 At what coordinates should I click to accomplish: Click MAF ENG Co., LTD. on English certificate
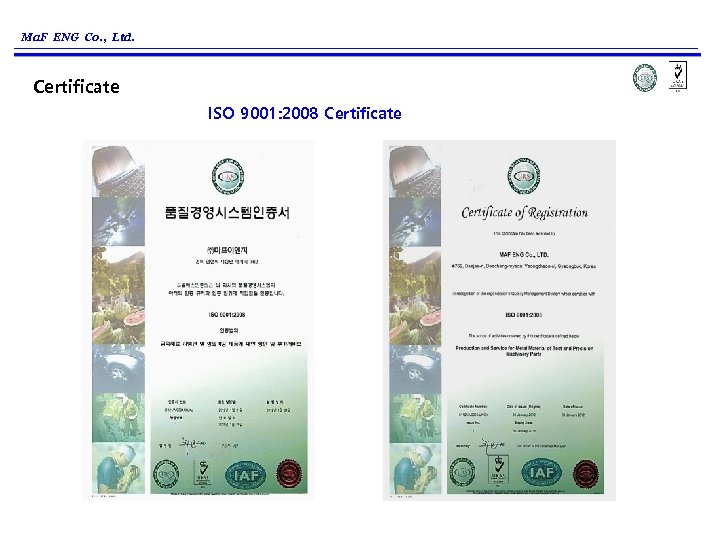523,254
